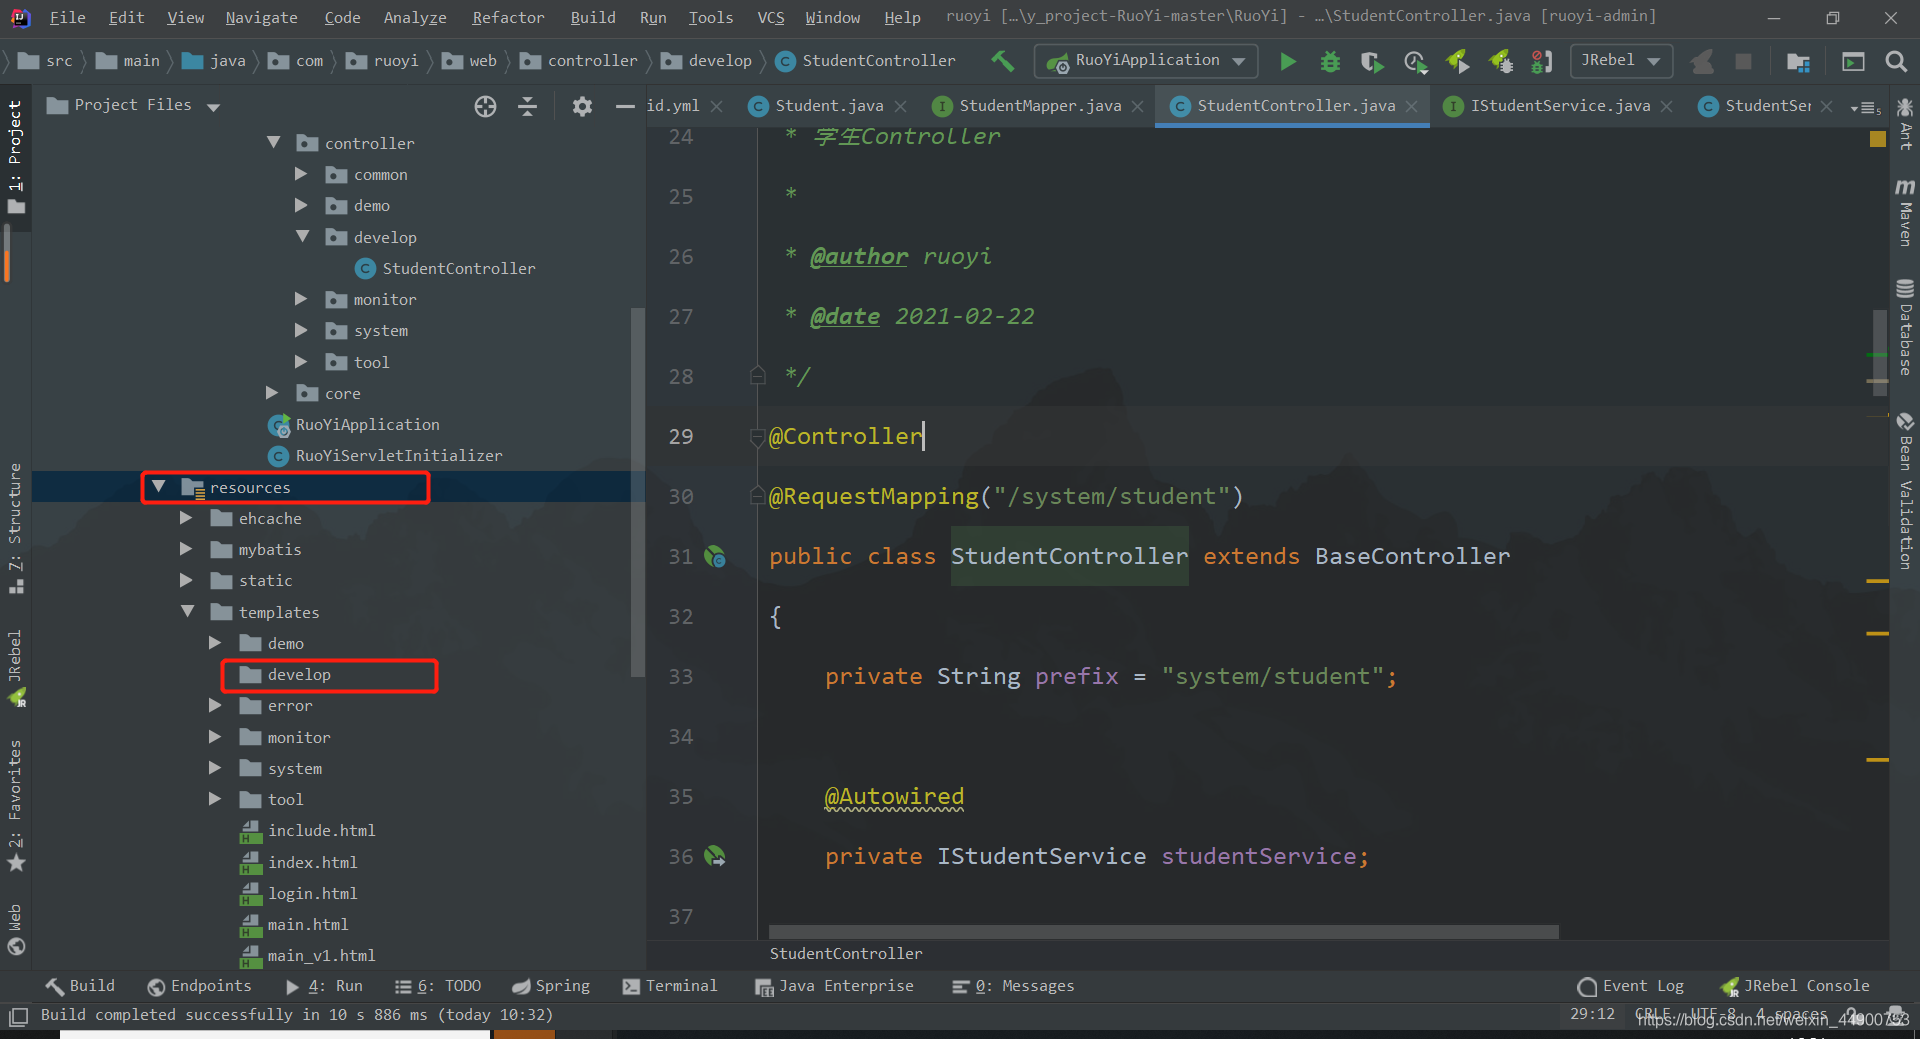This screenshot has width=1920, height=1039.
Task: Click the controller breadcrumb in navigation bar
Action: point(579,61)
